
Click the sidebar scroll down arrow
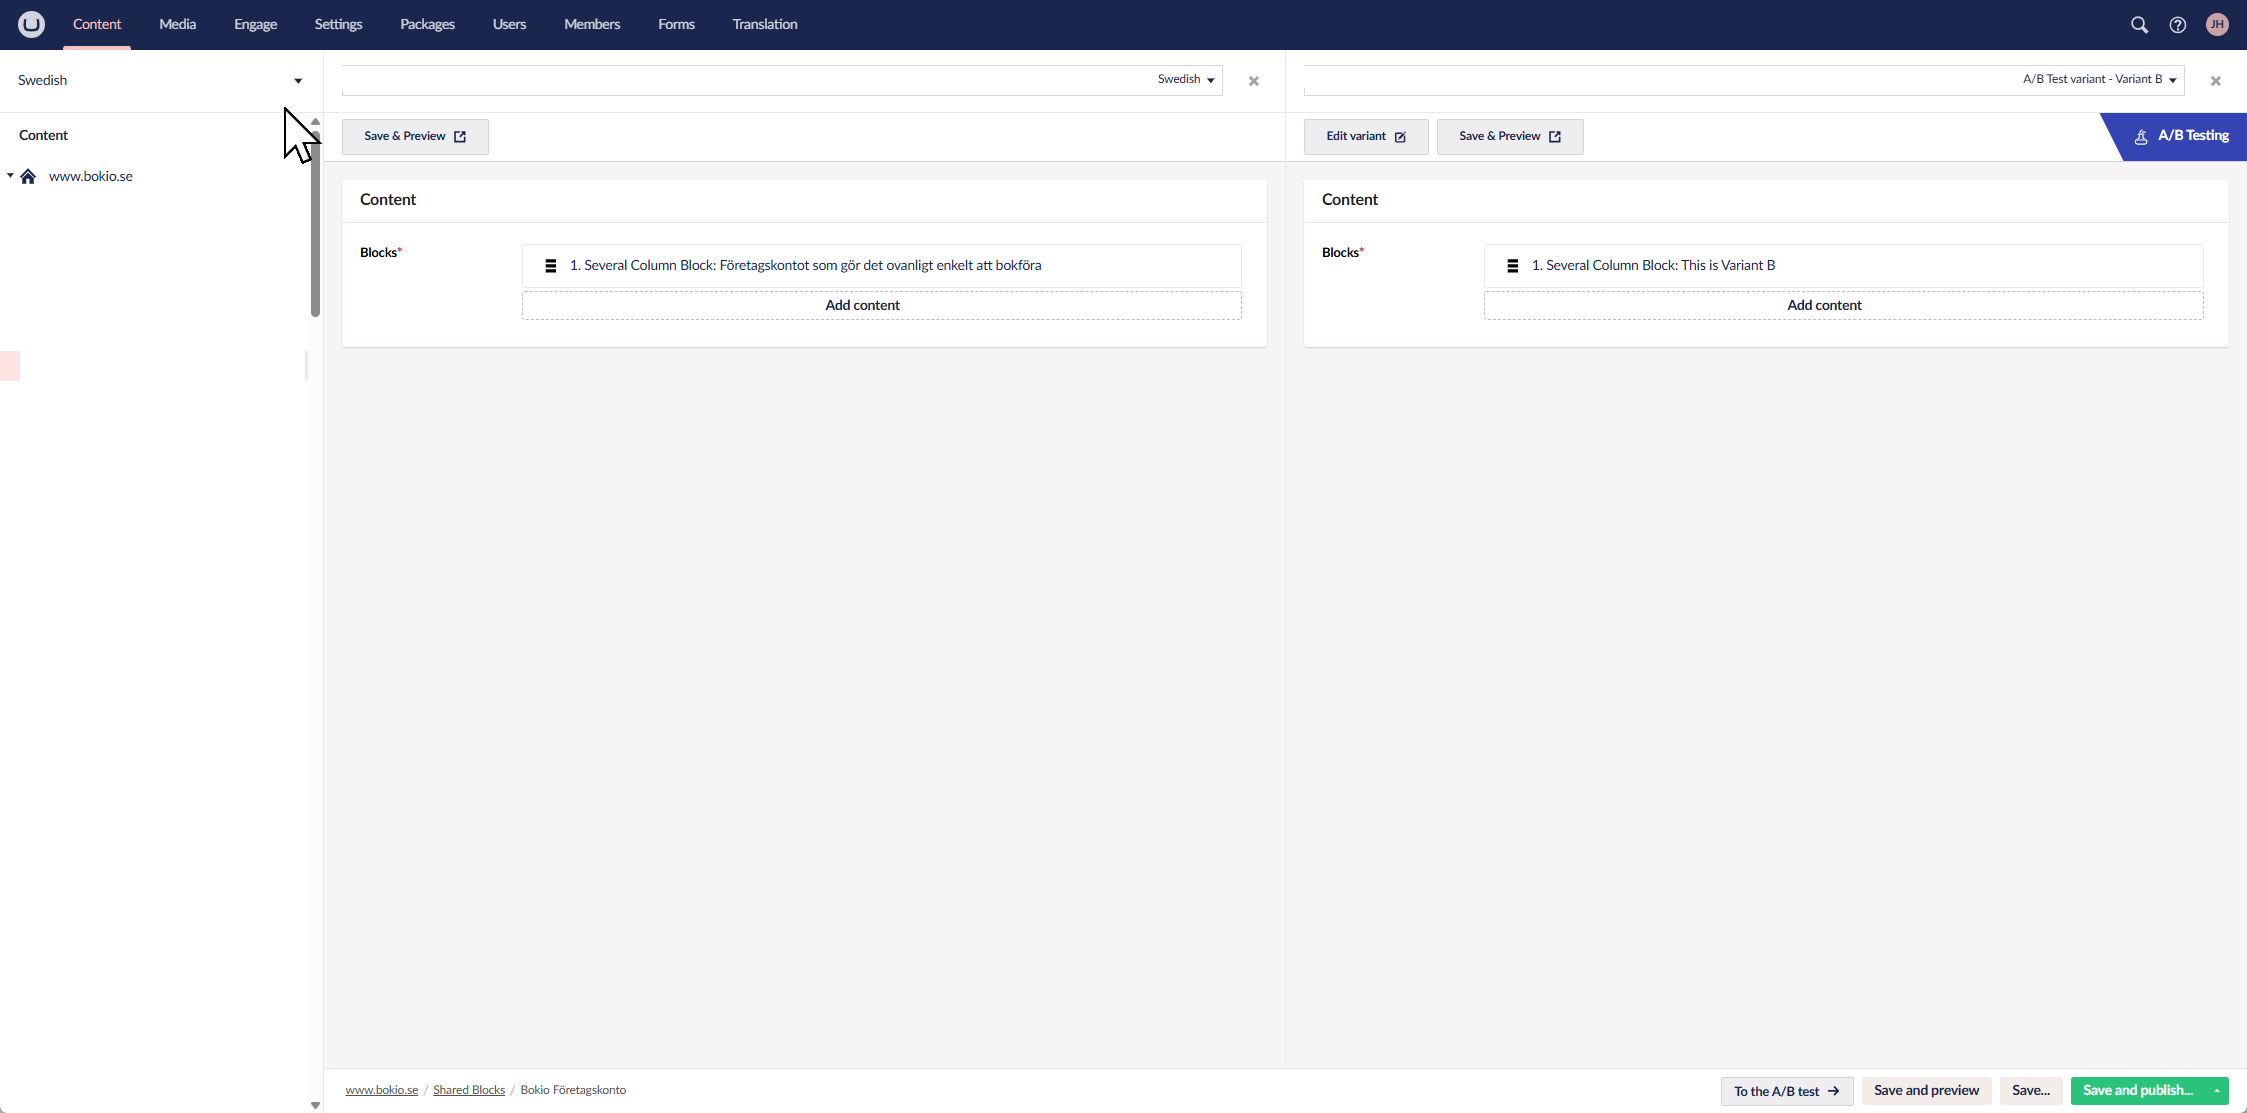315,1105
